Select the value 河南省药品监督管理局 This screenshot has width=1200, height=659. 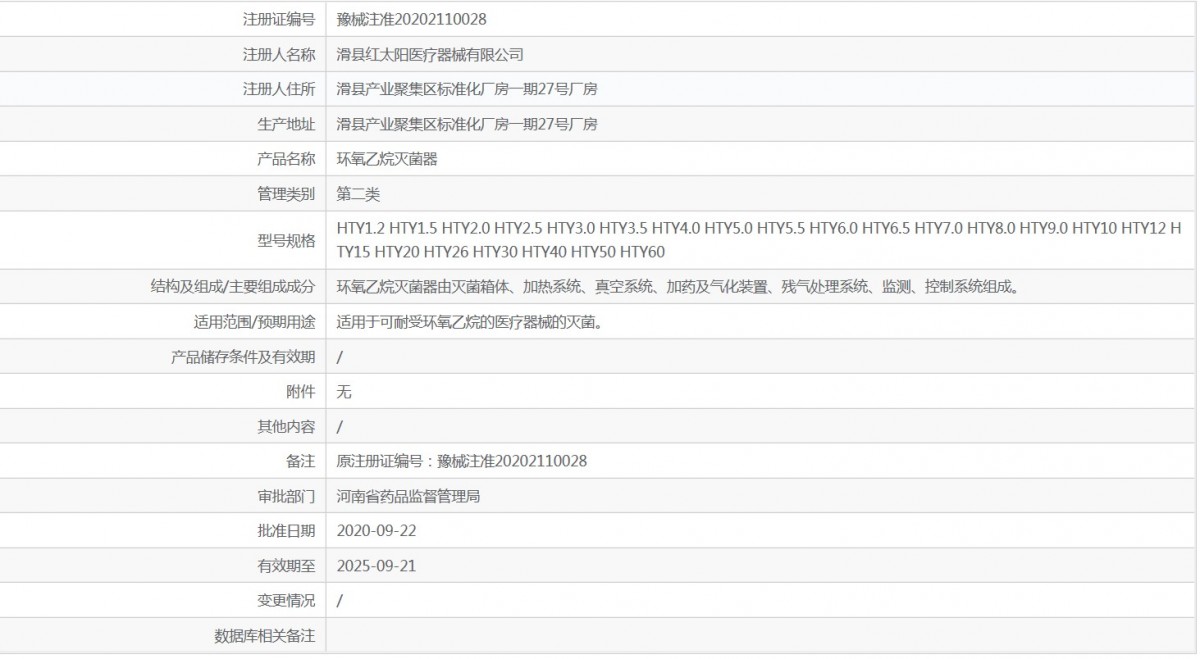pyautogui.click(x=408, y=496)
